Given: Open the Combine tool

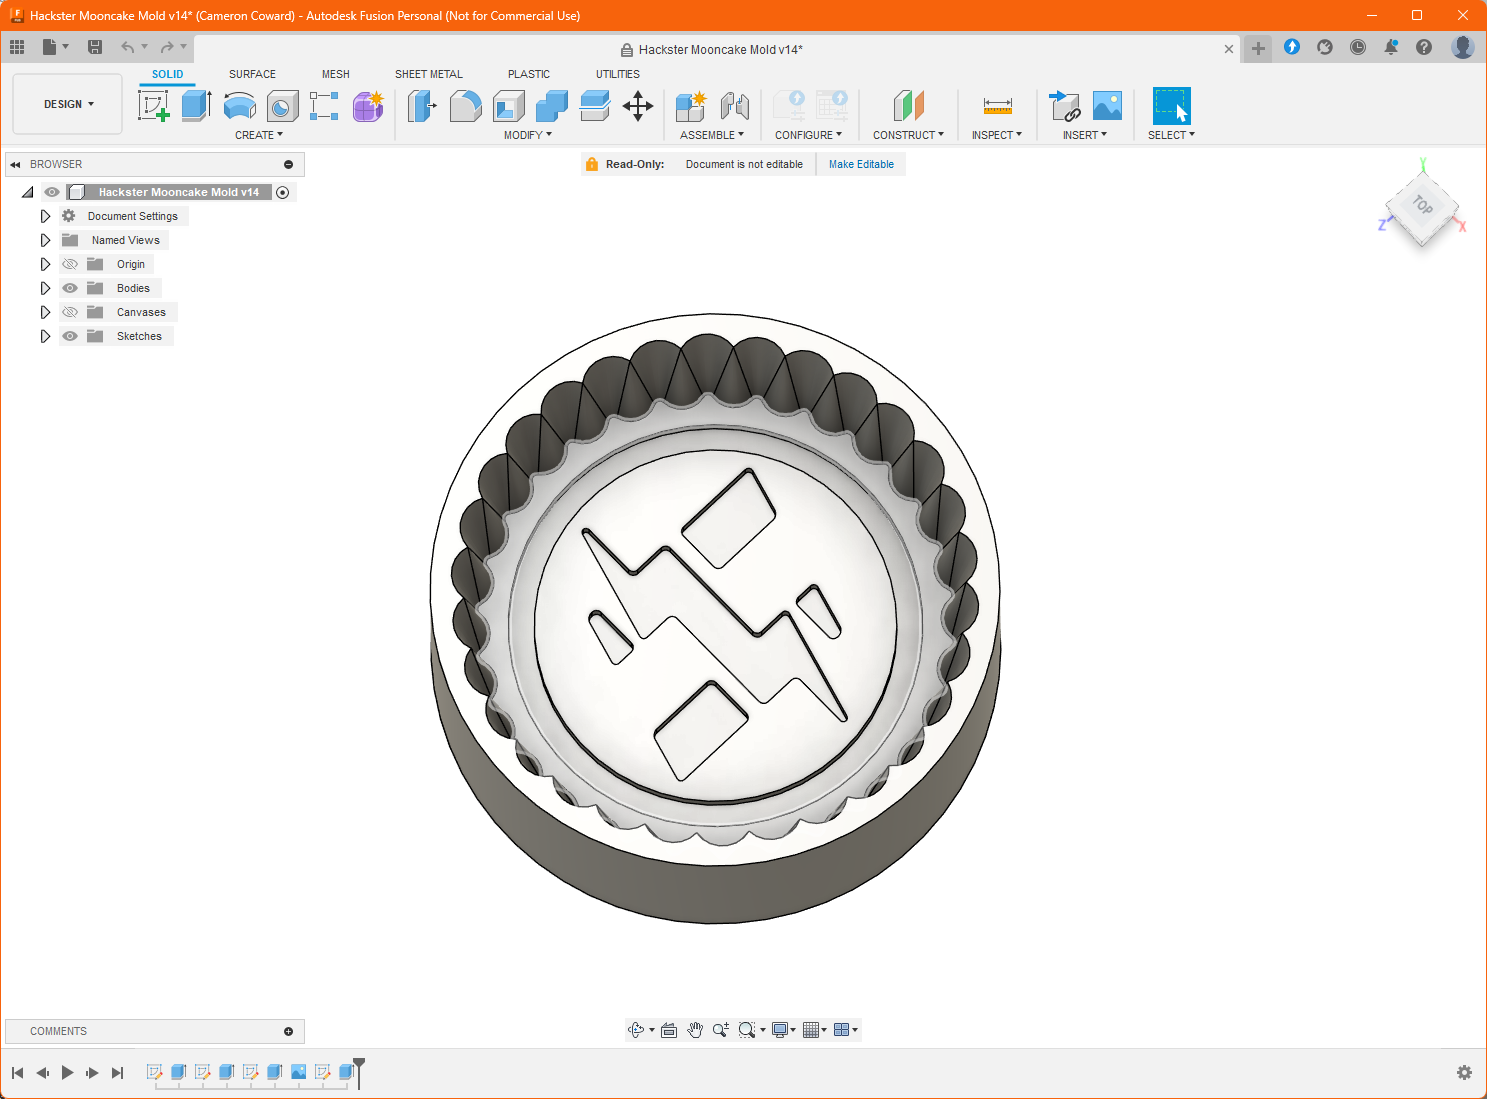Looking at the screenshot, I should click(551, 105).
